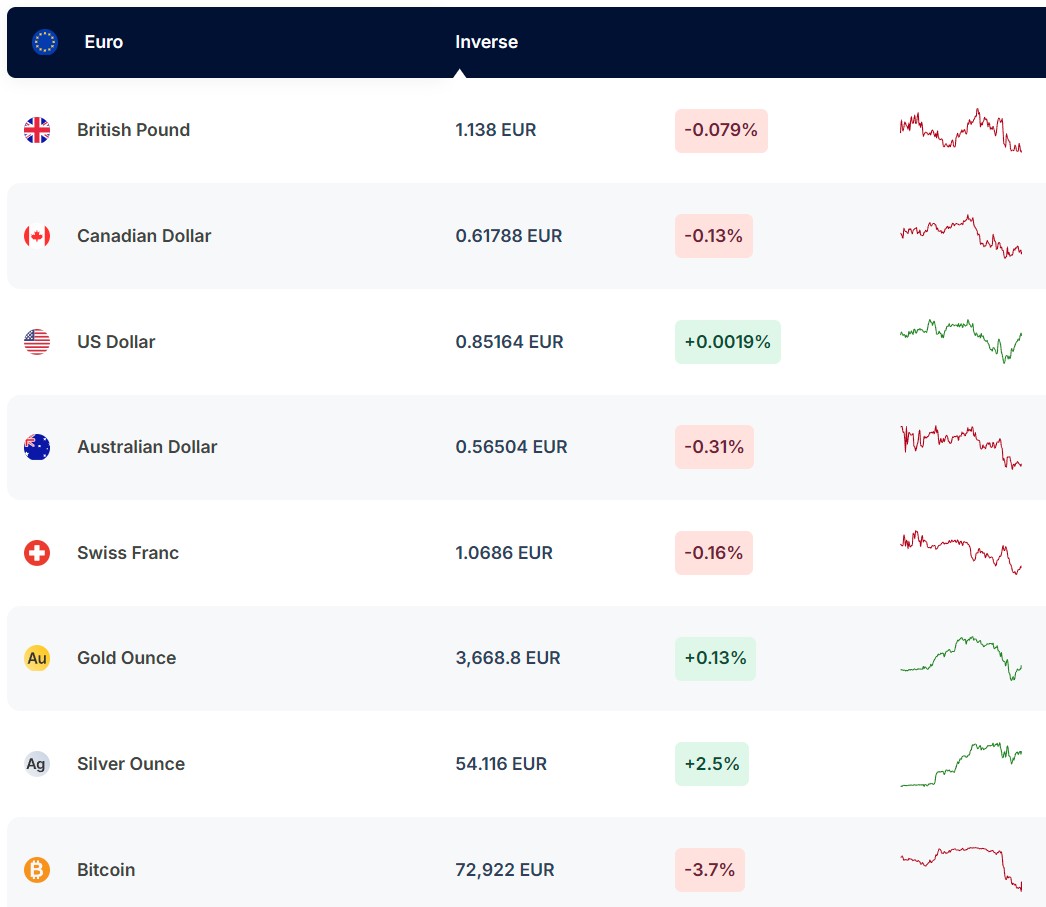
Task: Click the silver Ag icon
Action: point(37,764)
